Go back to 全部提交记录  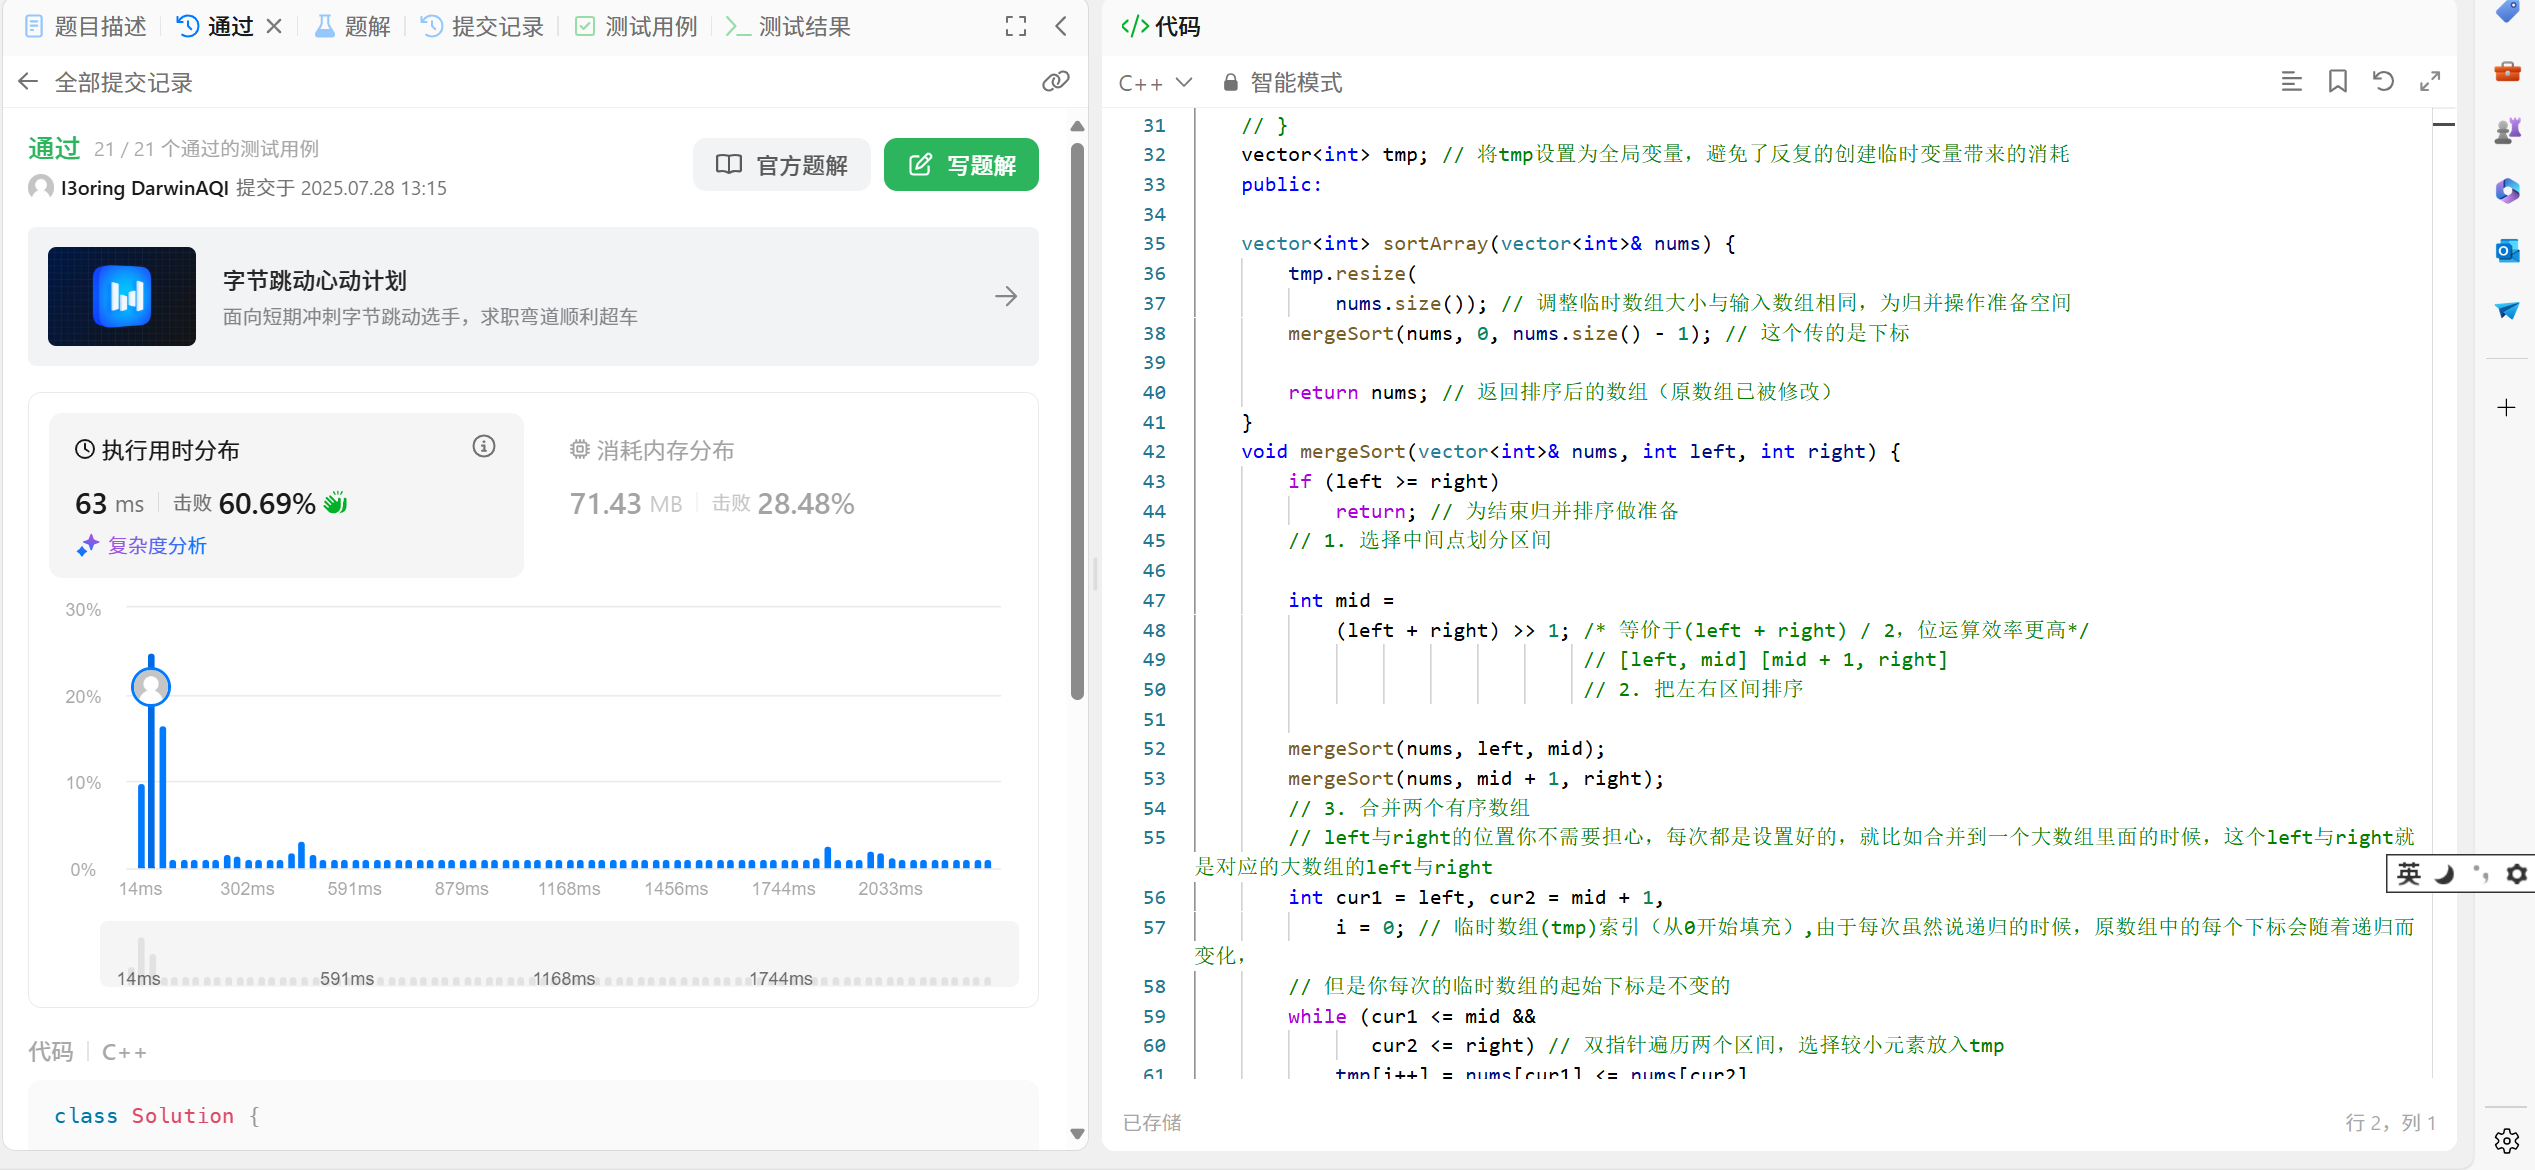click(106, 82)
